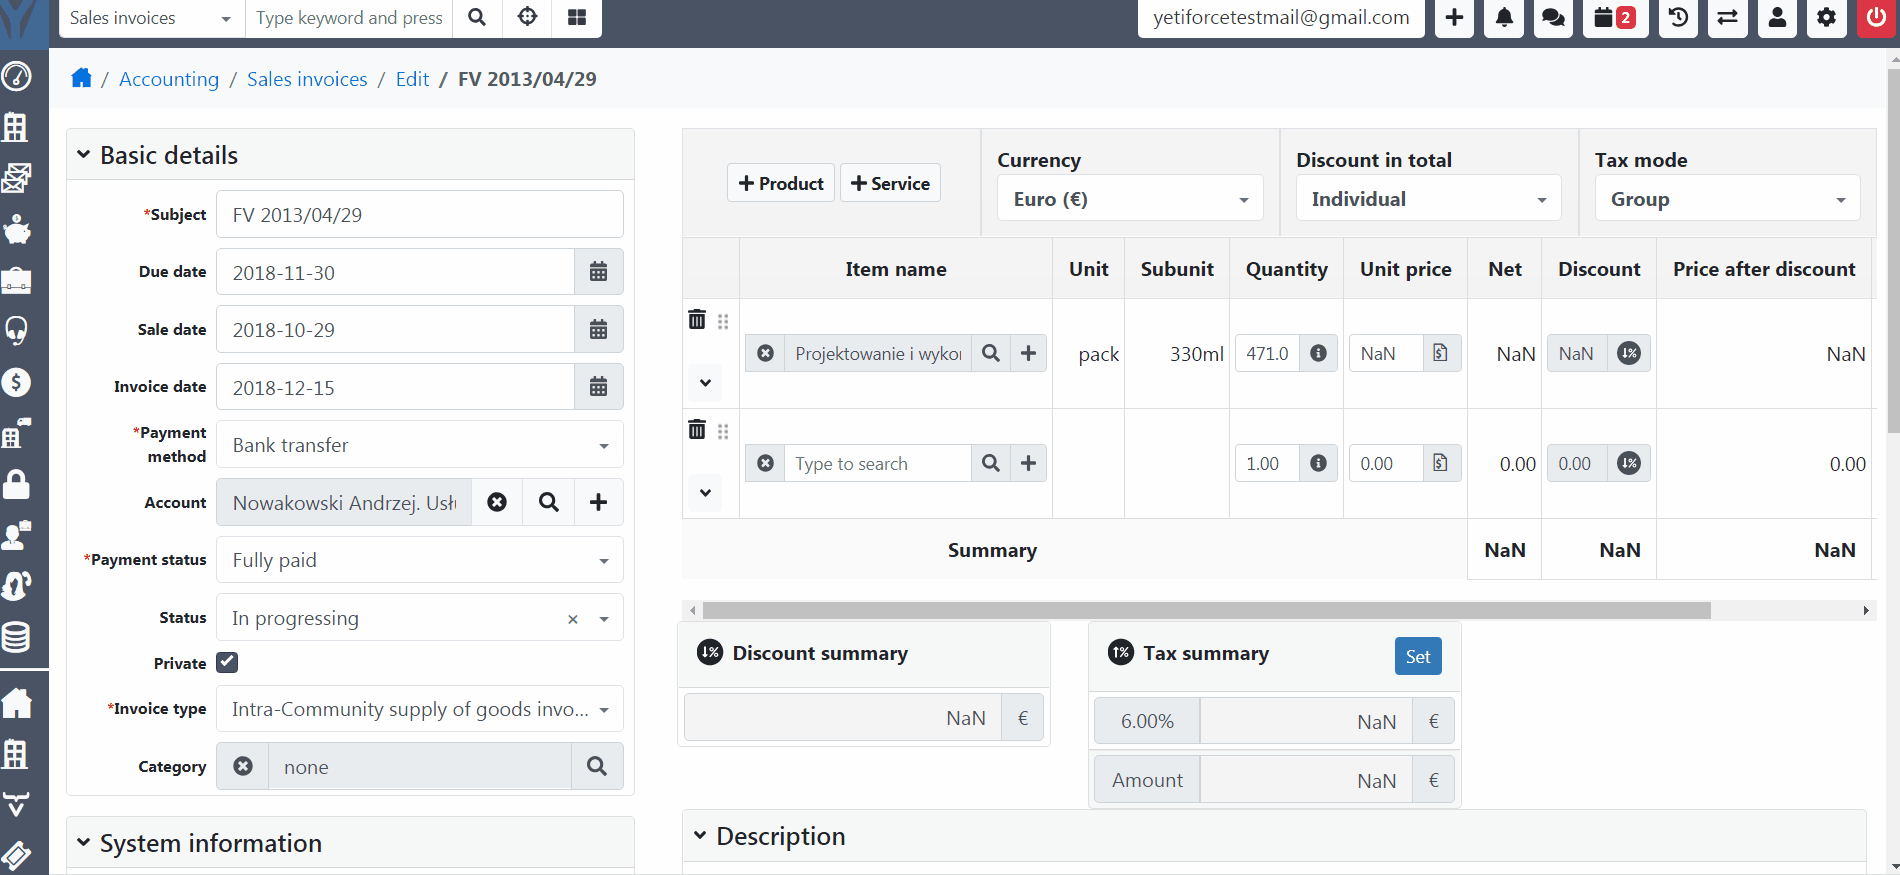Click the Type to search item field
This screenshot has width=1900, height=875.
click(877, 463)
